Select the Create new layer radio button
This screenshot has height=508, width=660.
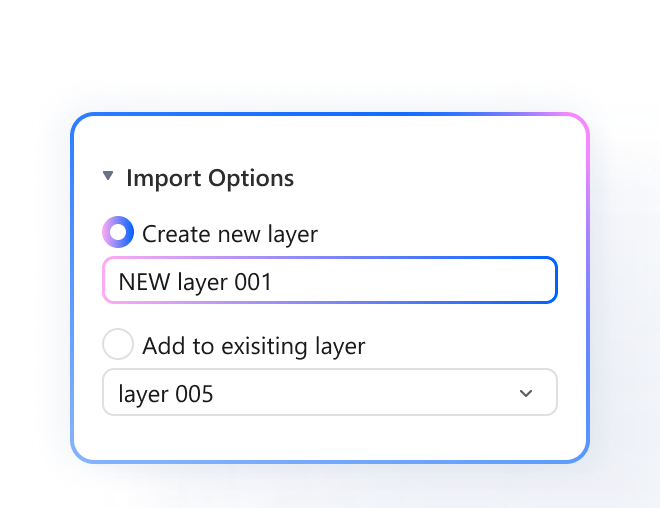pos(118,233)
